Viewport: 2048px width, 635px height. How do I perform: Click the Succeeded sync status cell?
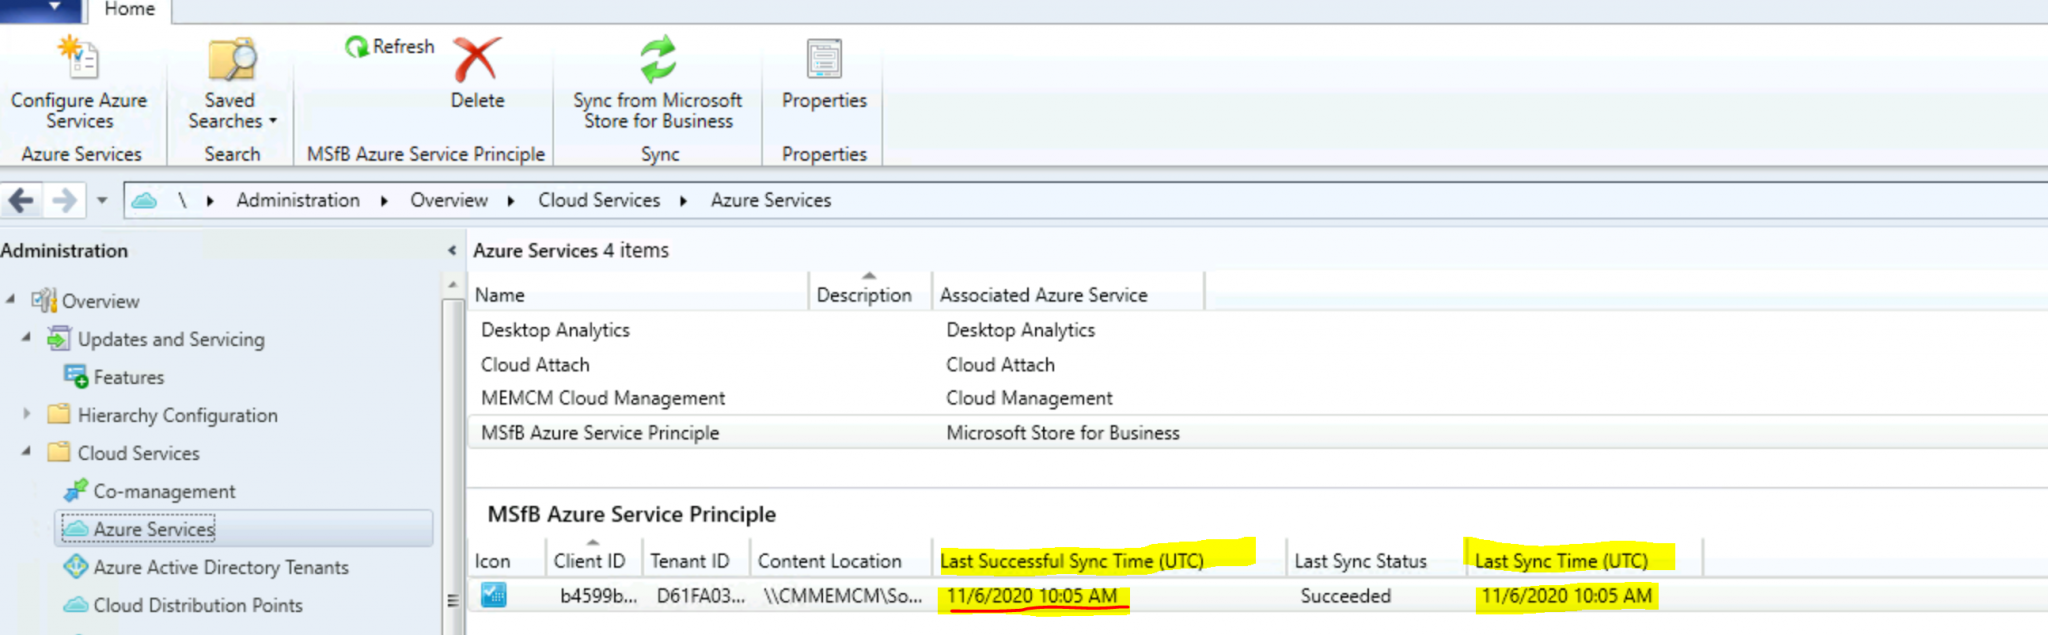tap(1345, 596)
